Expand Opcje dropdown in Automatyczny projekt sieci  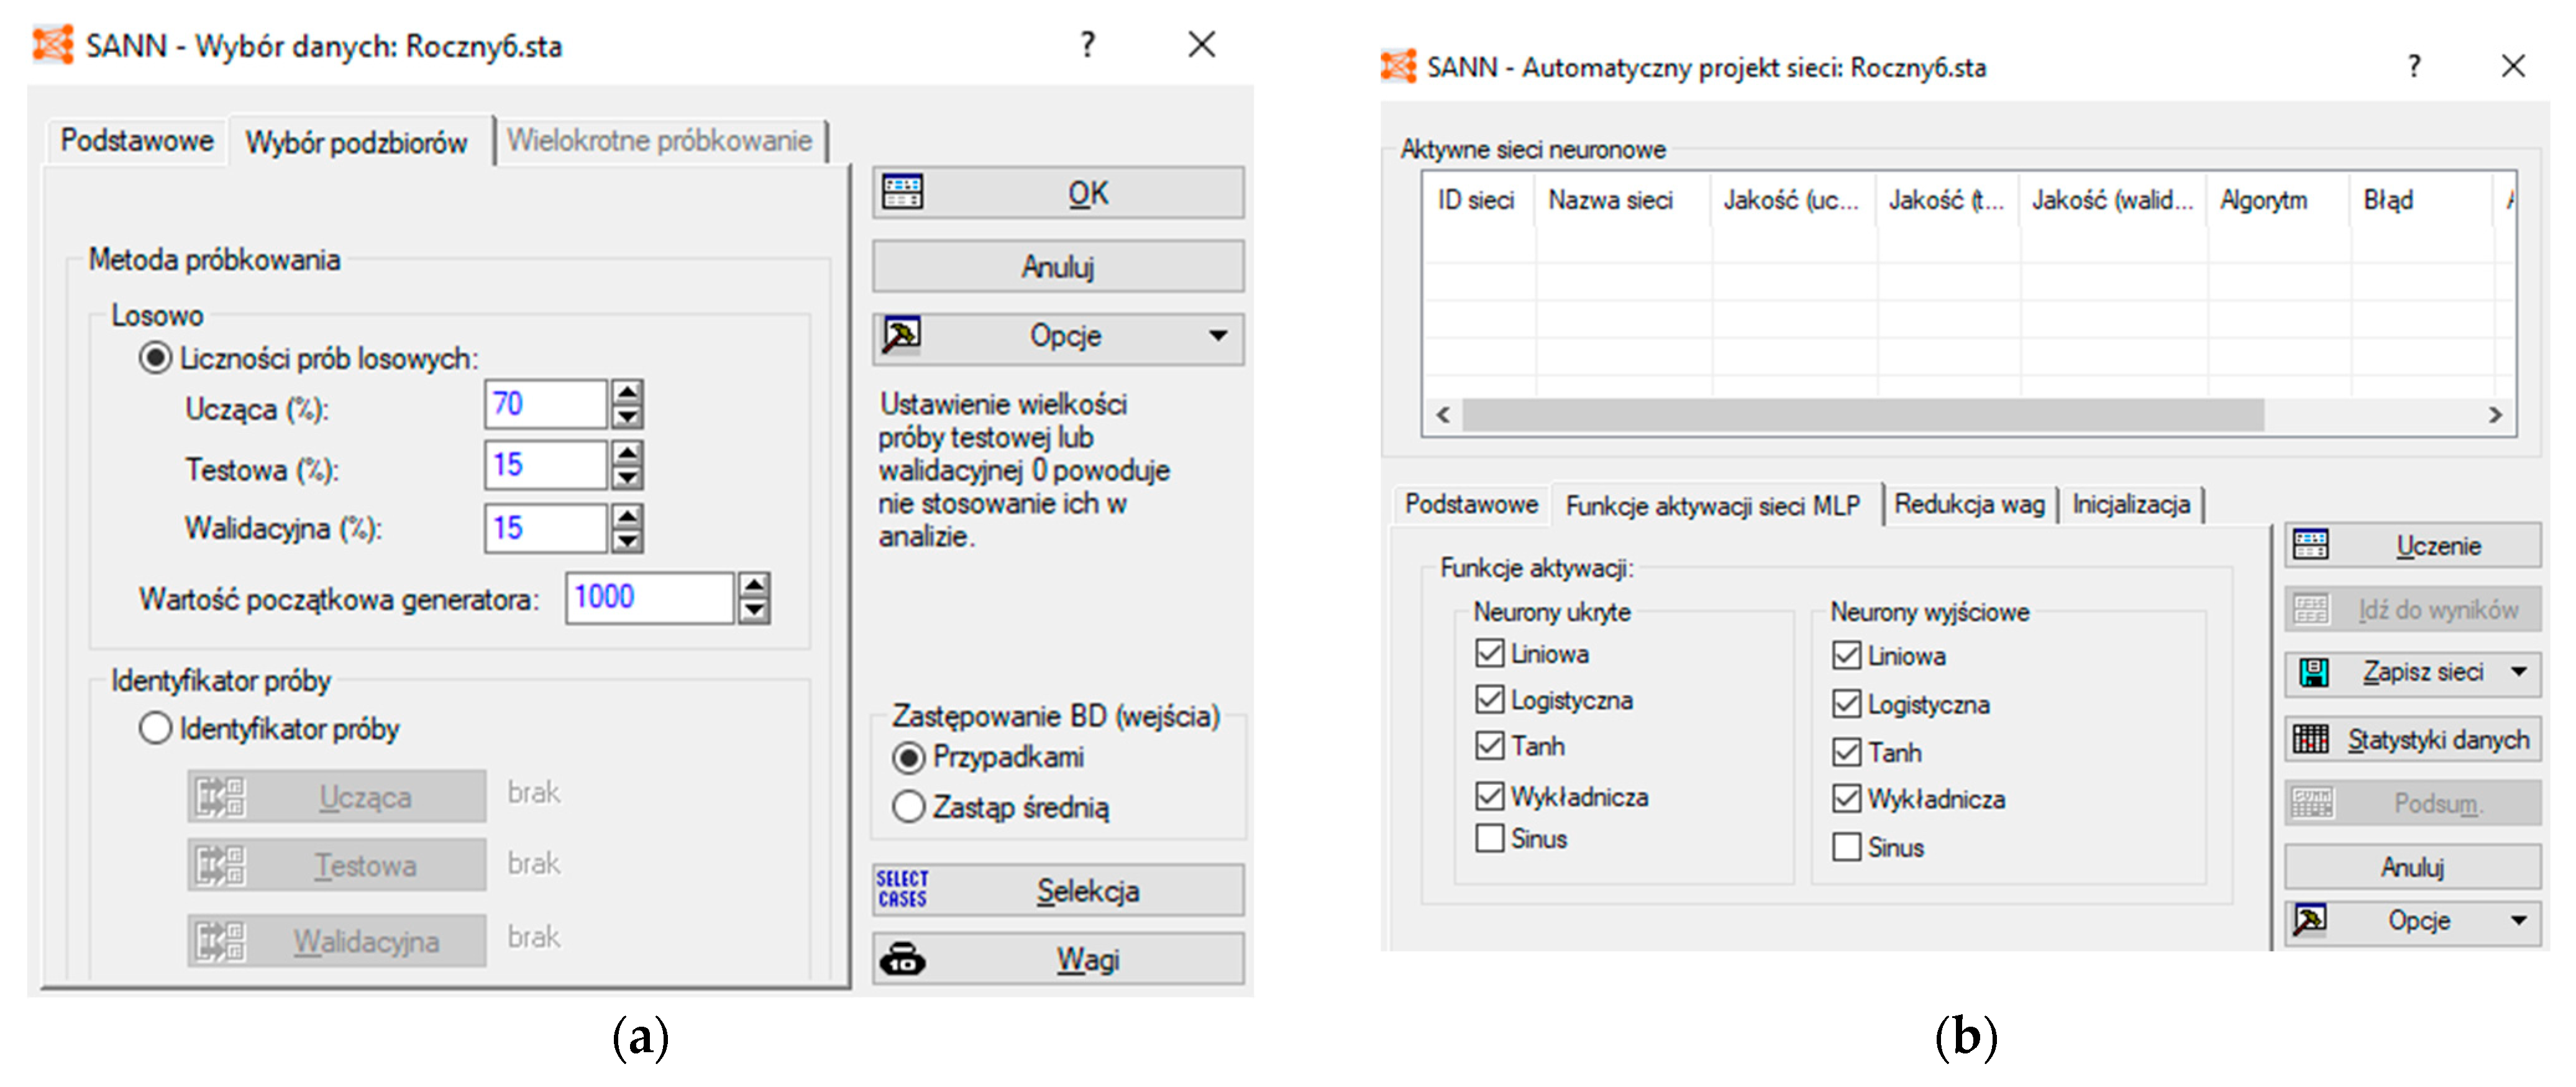tap(2519, 919)
